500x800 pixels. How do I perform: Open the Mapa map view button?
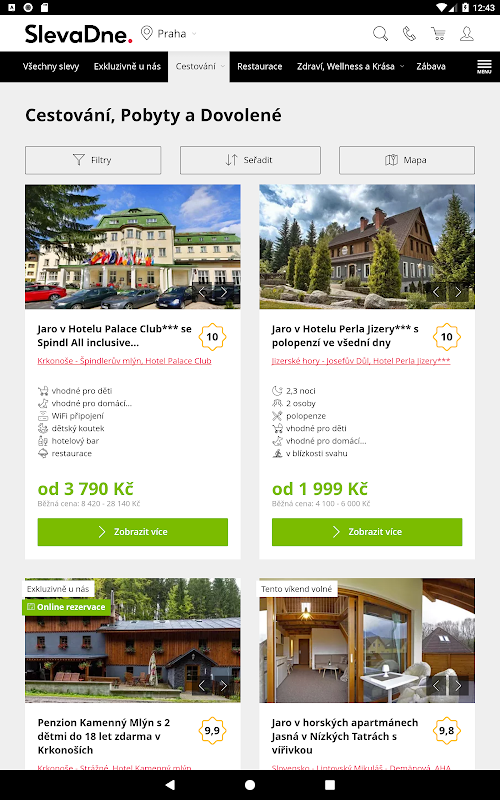pos(407,160)
